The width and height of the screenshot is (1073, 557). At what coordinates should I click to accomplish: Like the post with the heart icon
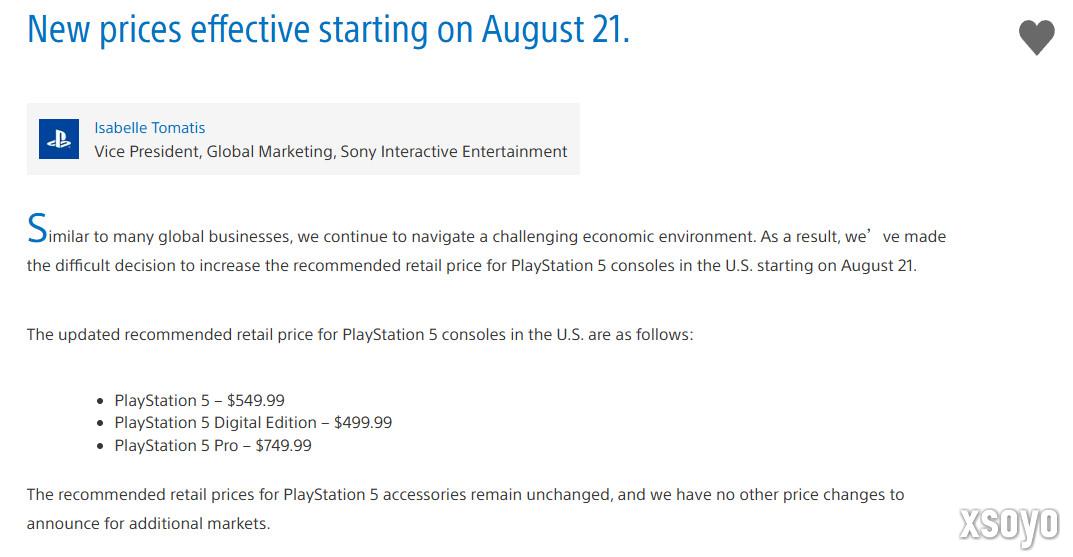1037,37
